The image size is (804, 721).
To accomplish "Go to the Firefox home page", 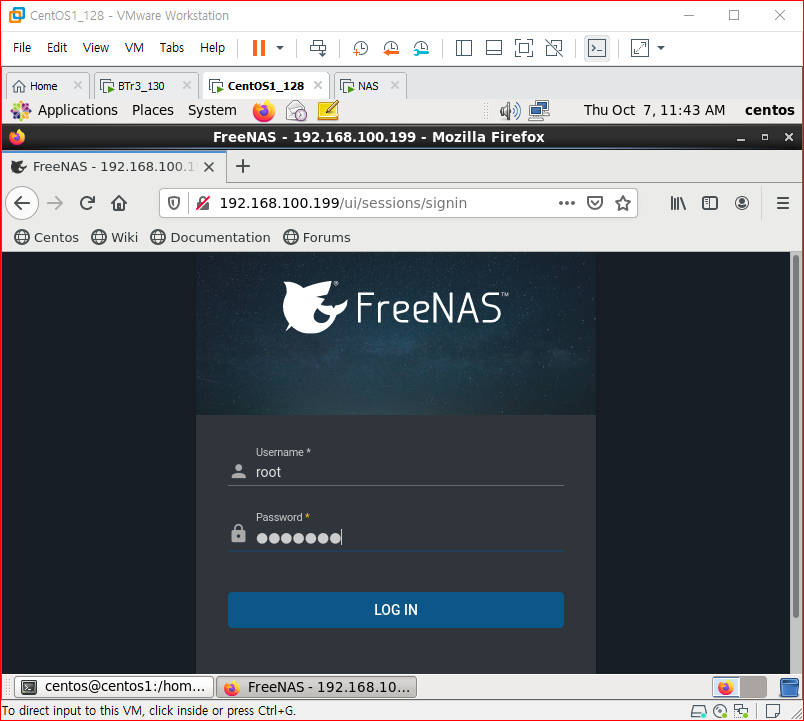I will pos(119,204).
